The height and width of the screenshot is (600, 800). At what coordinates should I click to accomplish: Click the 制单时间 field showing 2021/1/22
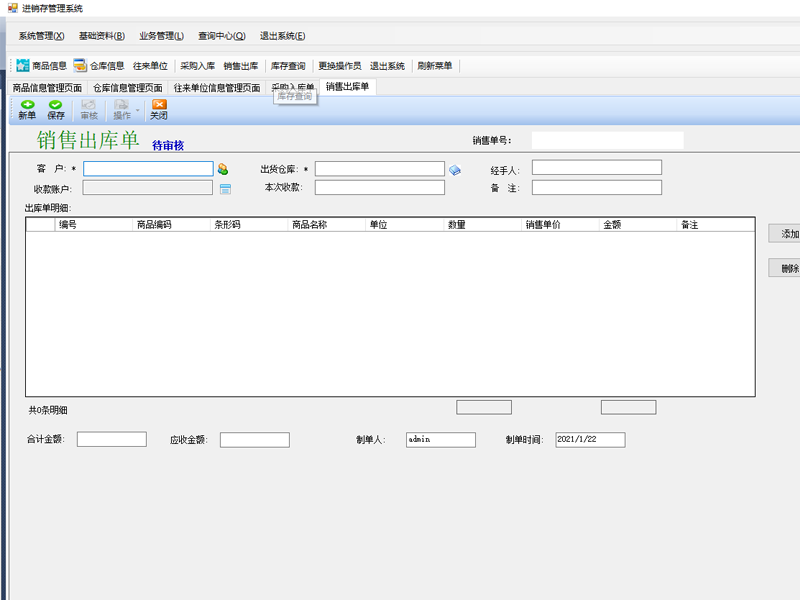tap(590, 440)
